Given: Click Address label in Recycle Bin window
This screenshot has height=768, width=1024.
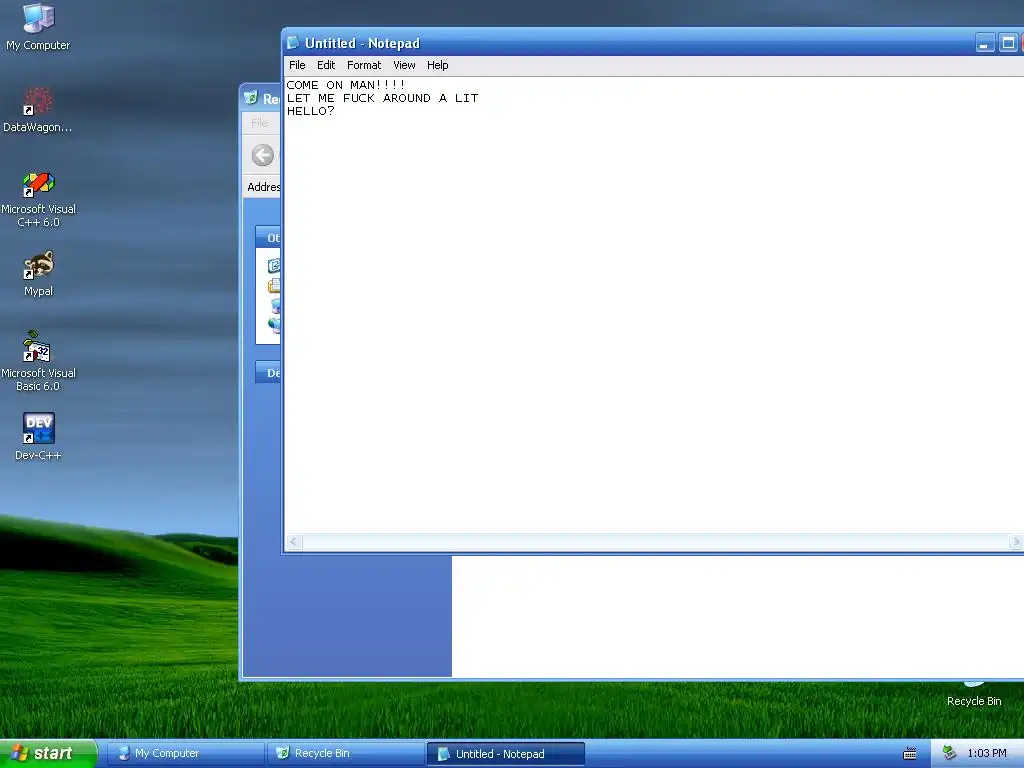Looking at the screenshot, I should tap(264, 187).
